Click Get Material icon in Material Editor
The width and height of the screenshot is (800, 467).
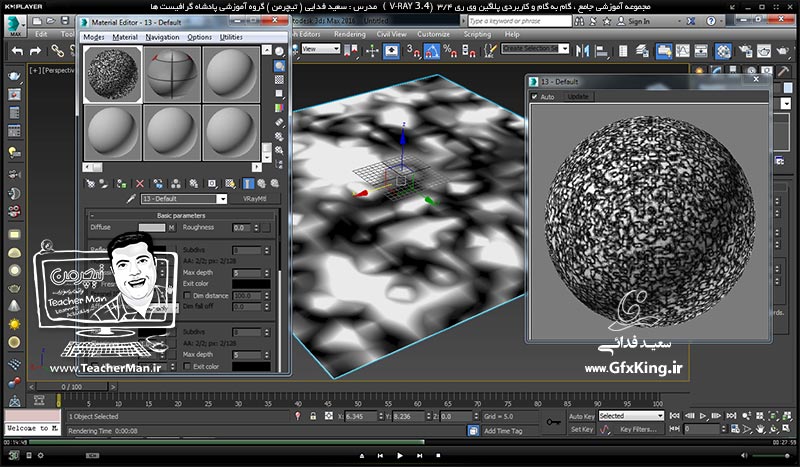point(90,183)
